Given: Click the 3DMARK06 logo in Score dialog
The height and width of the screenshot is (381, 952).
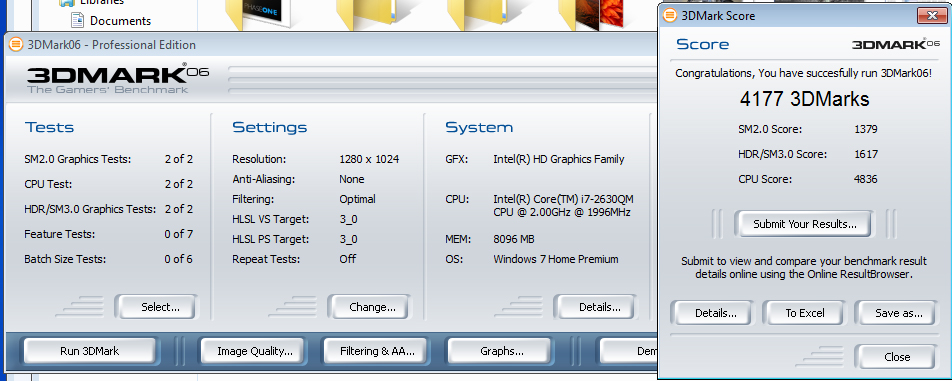Looking at the screenshot, I should click(897, 44).
